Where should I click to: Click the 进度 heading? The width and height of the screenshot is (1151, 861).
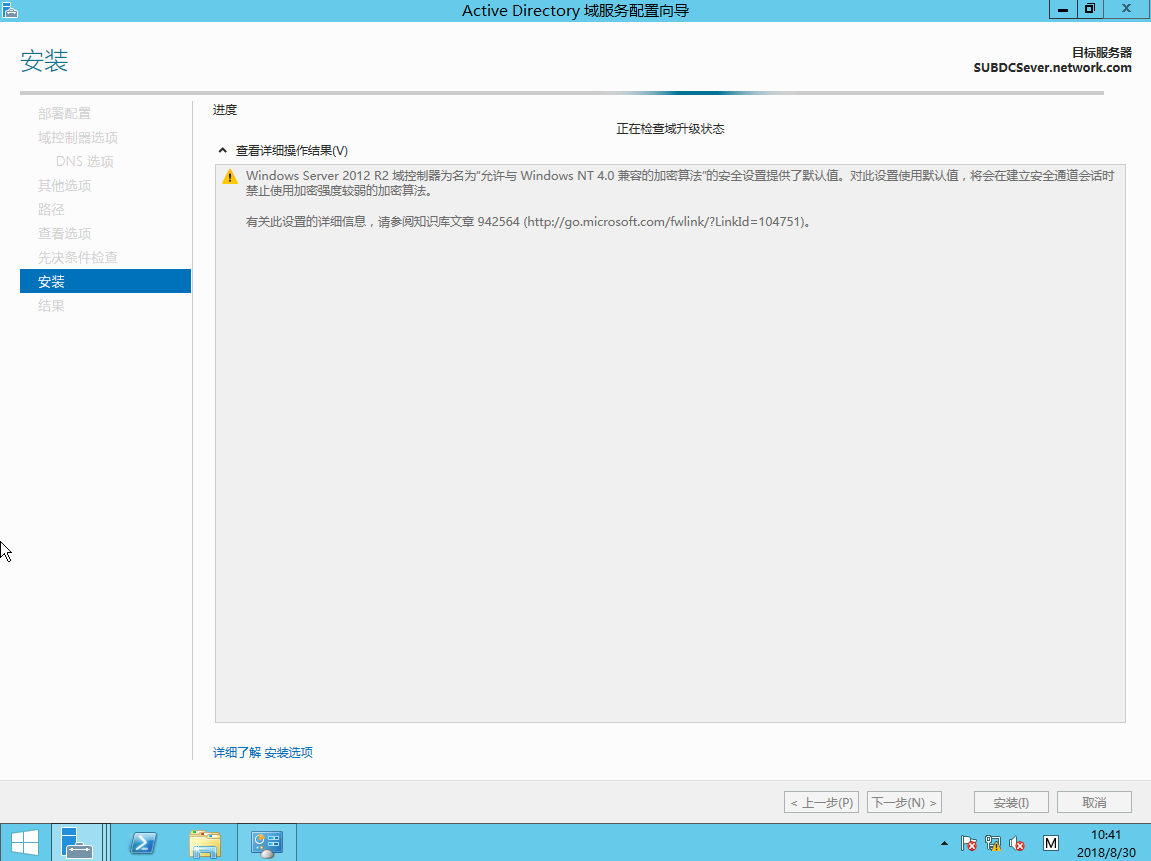[225, 110]
